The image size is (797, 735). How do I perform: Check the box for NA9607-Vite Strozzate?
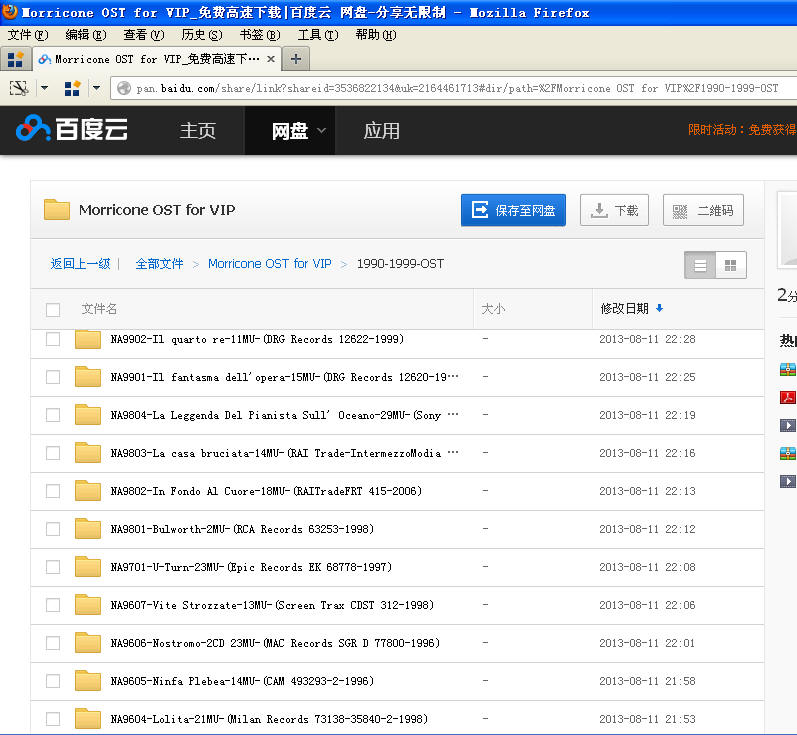point(53,605)
